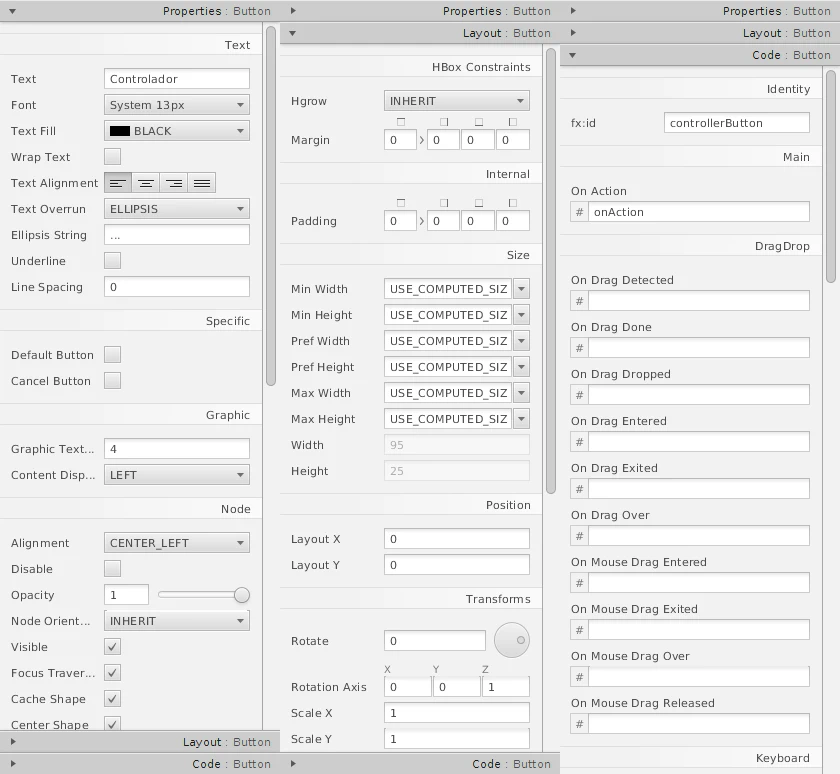The width and height of the screenshot is (840, 774).
Task: Select right text alignment icon
Action: point(174,183)
